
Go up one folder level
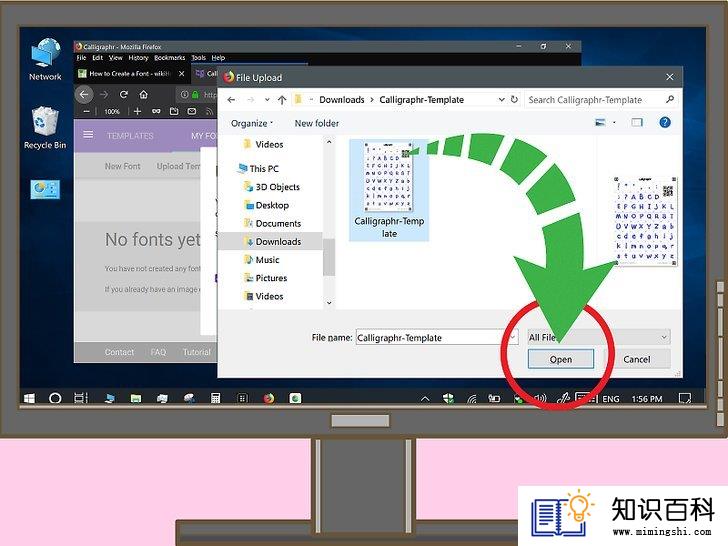282,100
